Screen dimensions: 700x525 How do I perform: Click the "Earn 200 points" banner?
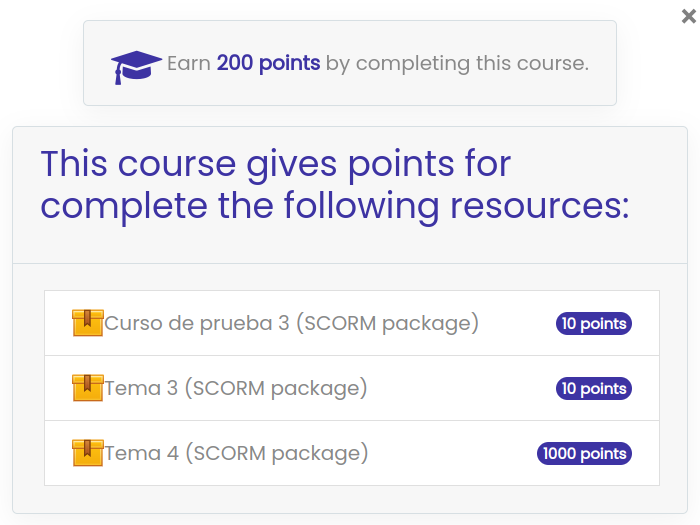[350, 63]
